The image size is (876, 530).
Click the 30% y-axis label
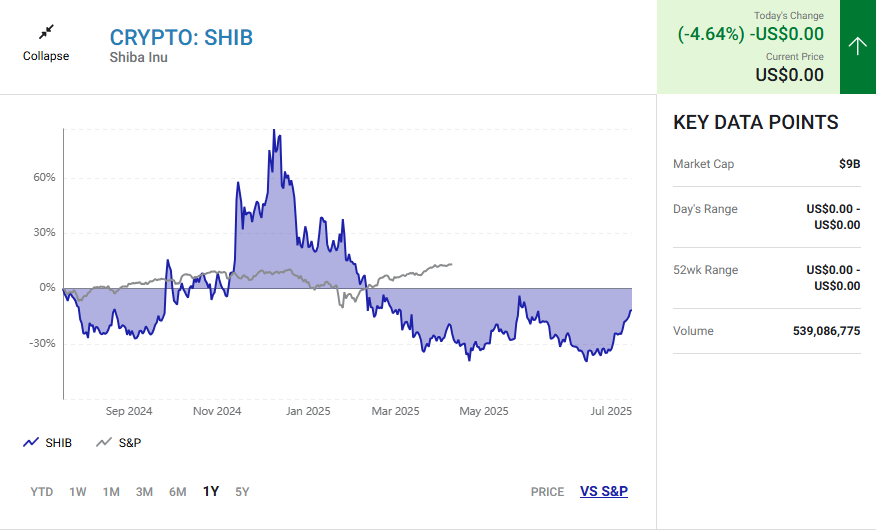(44, 232)
